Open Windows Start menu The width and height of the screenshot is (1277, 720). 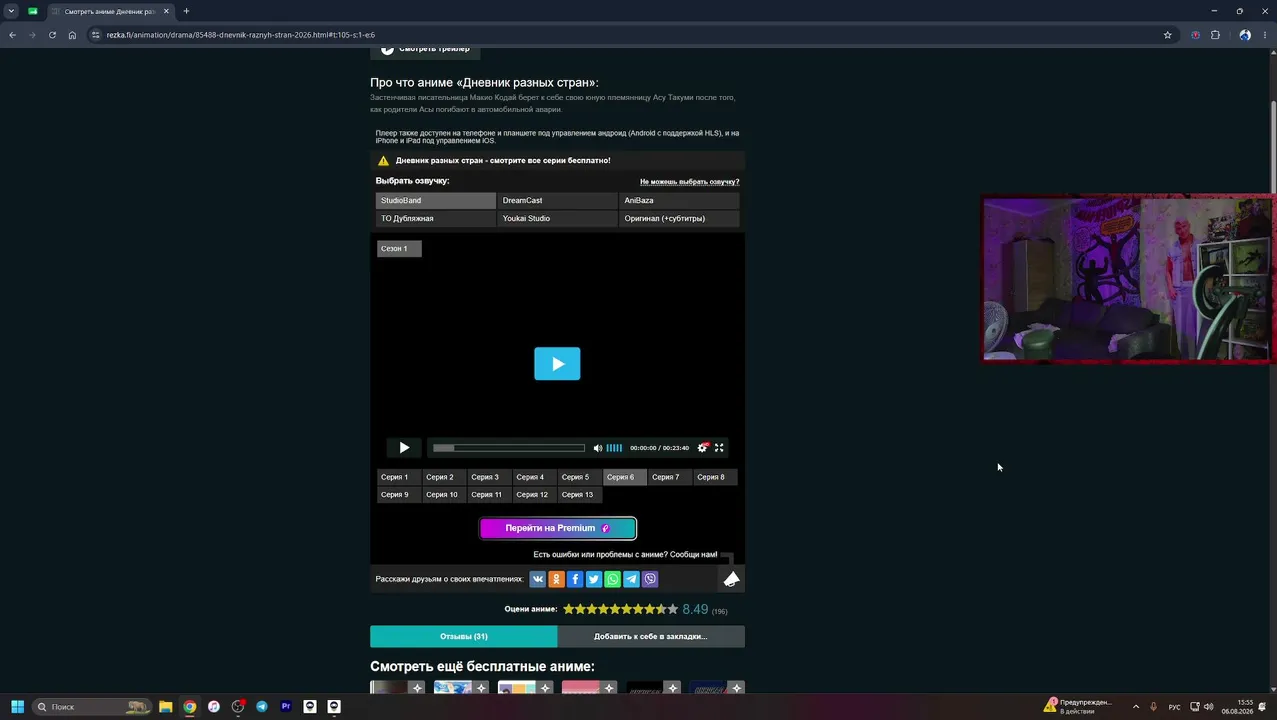pyautogui.click(x=17, y=707)
